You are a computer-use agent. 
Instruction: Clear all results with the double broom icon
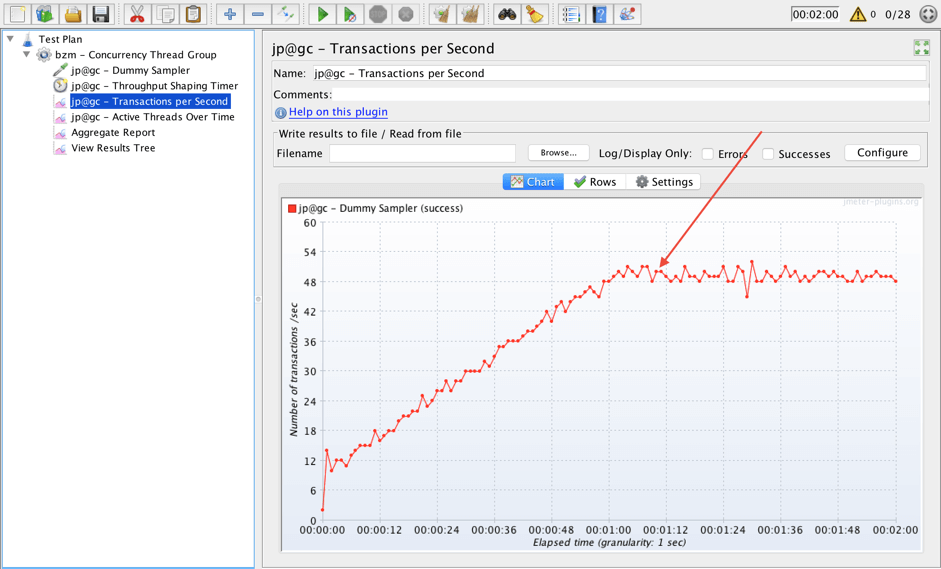point(470,14)
